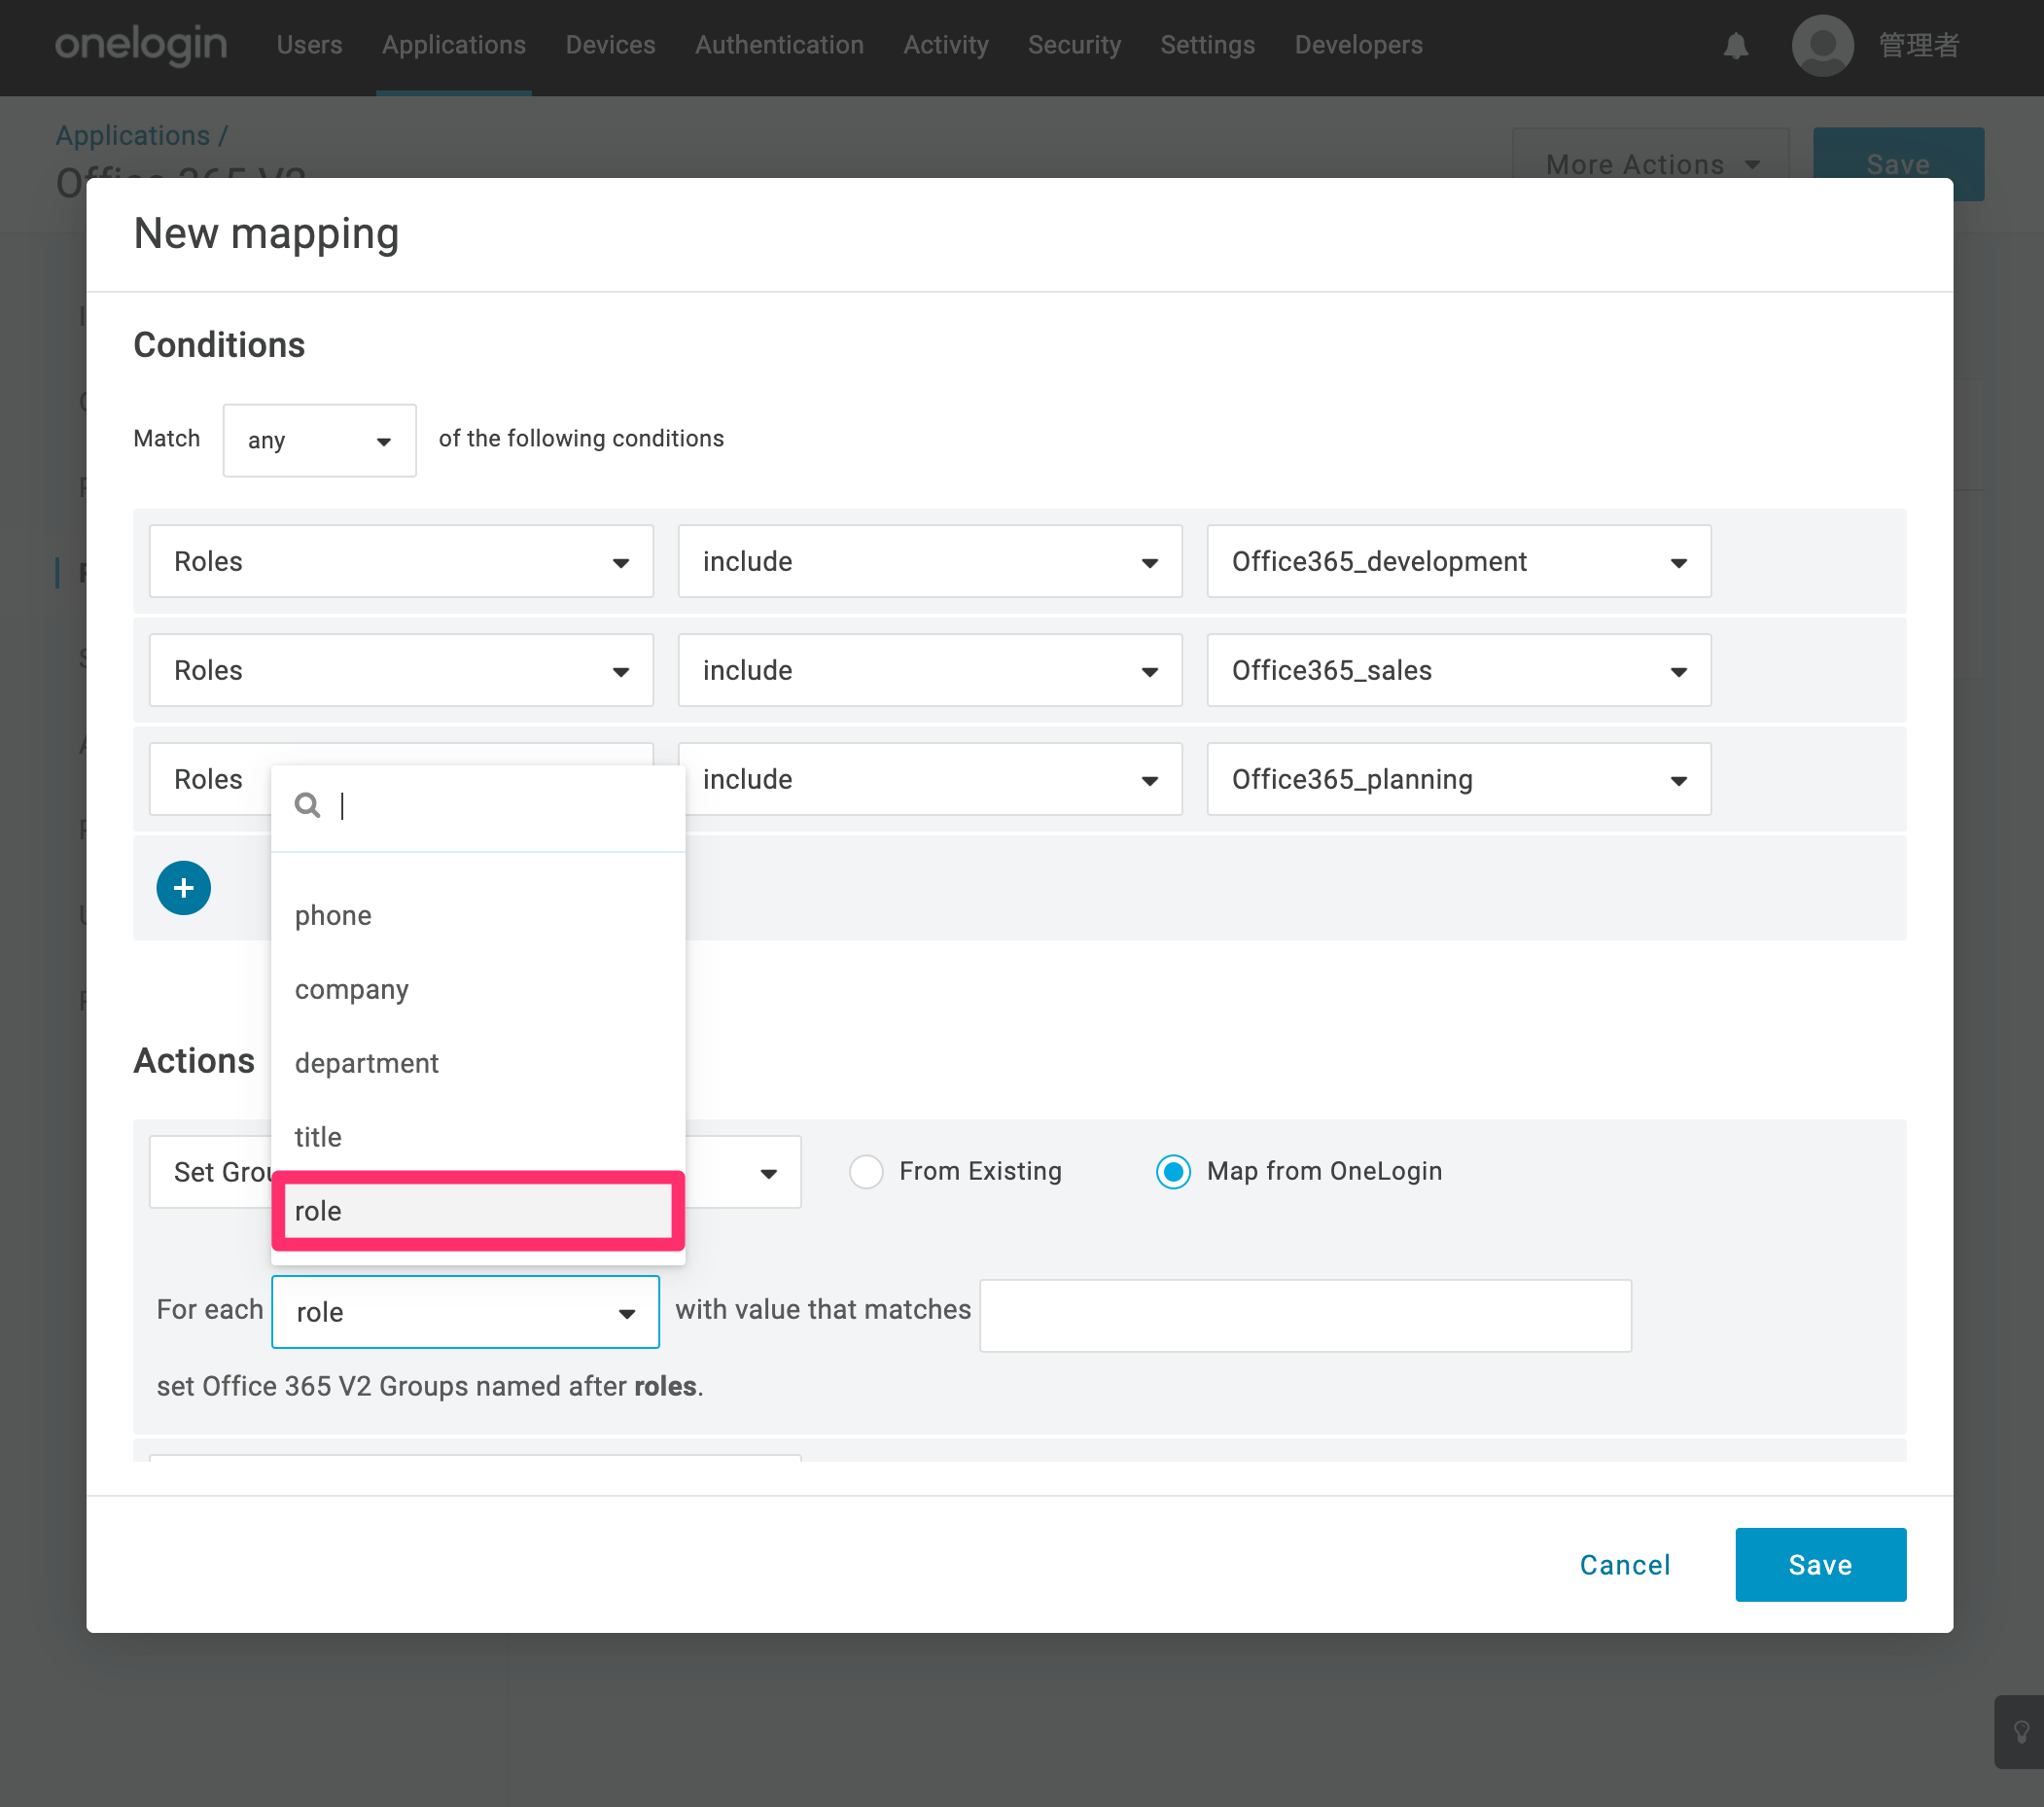Open the Authentication menu

tap(780, 45)
